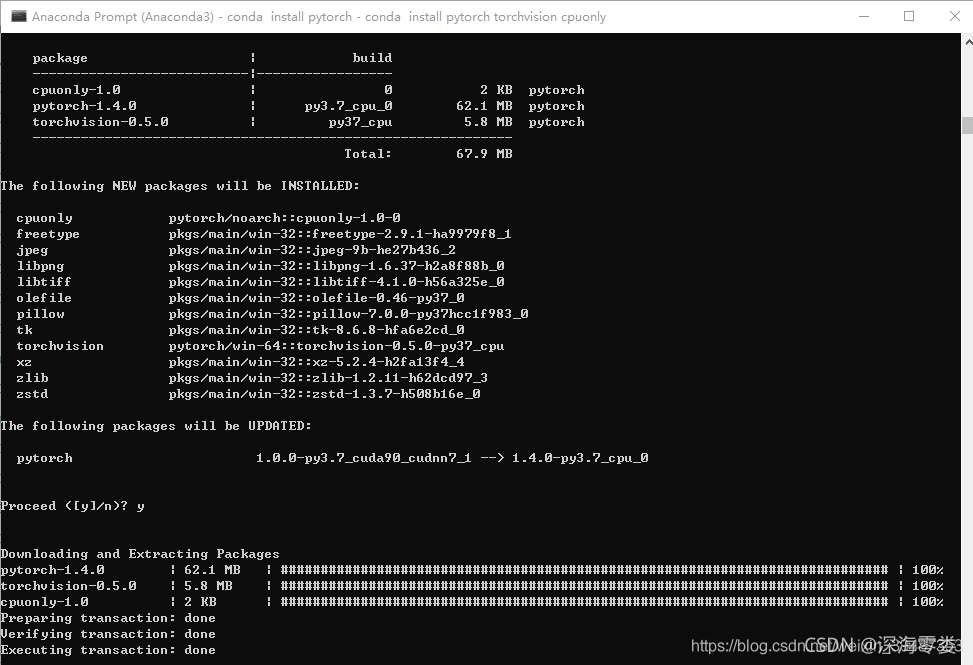This screenshot has height=665, width=973.
Task: Click 'pkgs/main/win-32::zlib-1.2.11-h62dcd97_3' text
Action: coord(328,378)
